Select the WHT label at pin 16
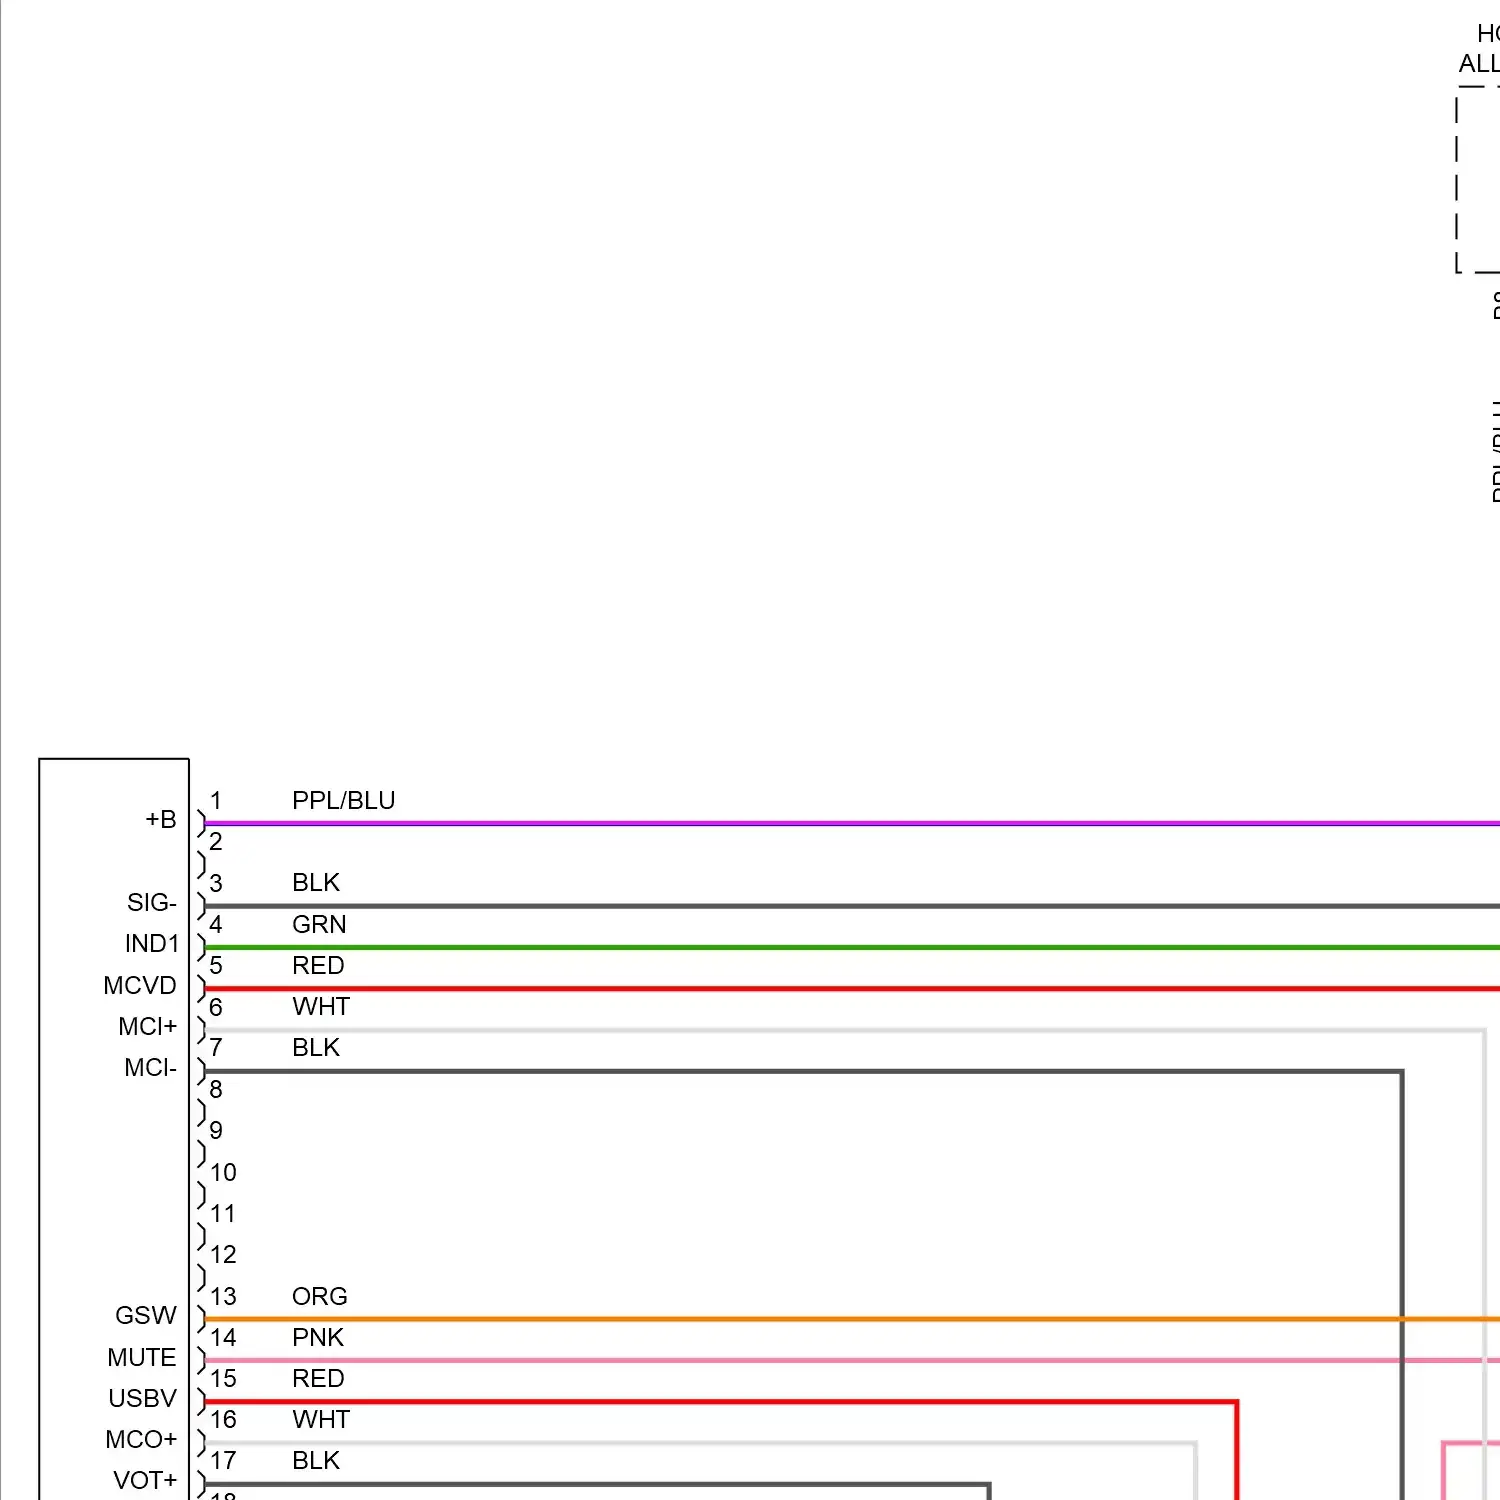The width and height of the screenshot is (1500, 1500). tap(321, 1420)
